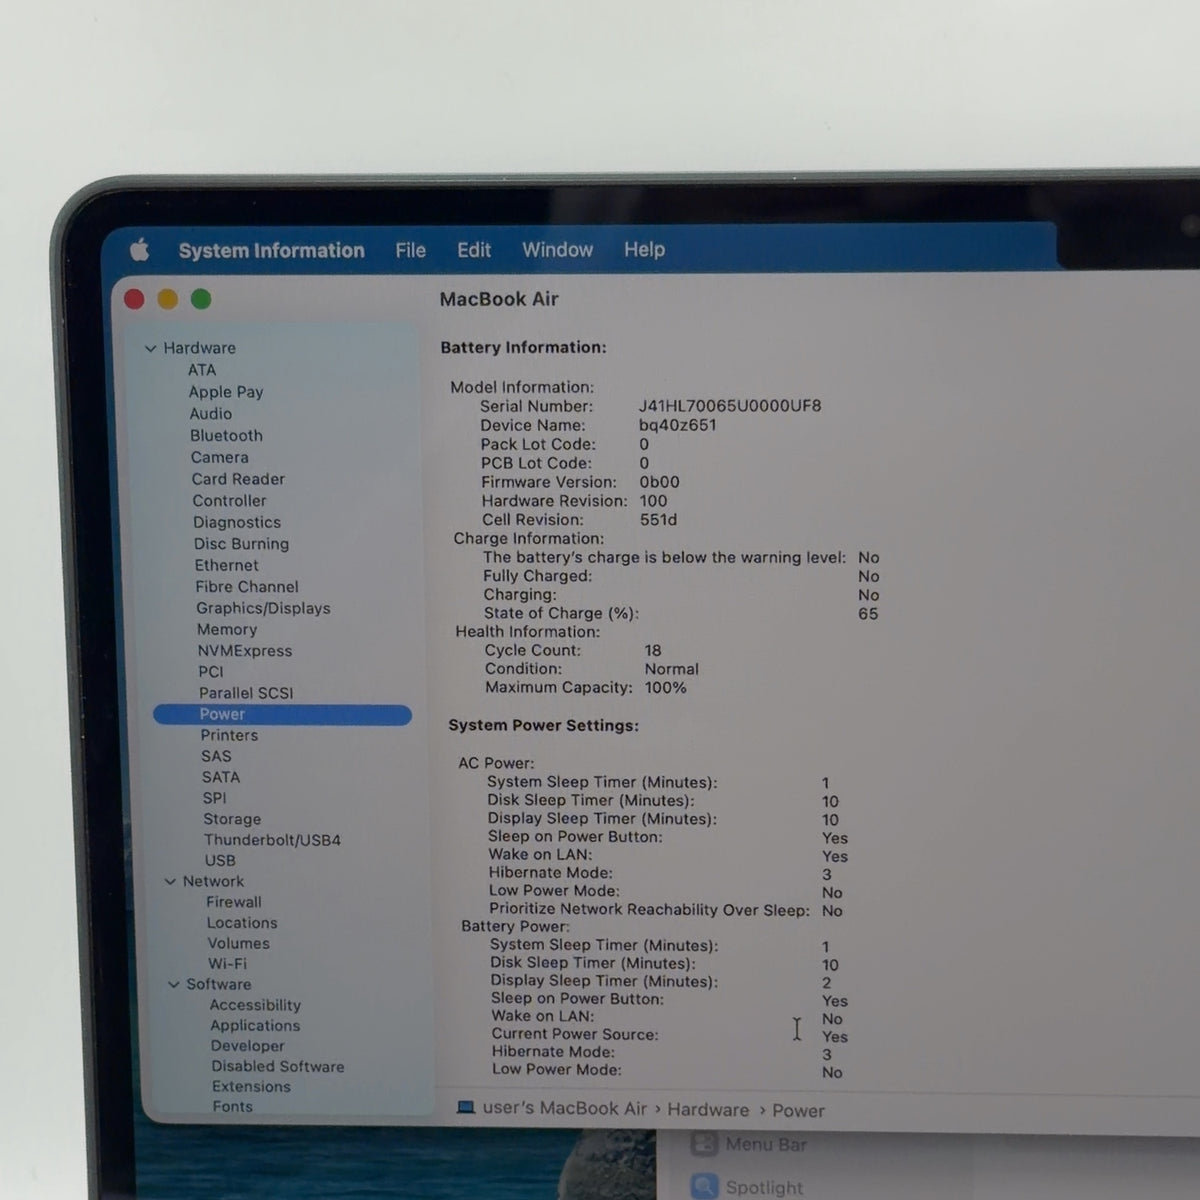Screen dimensions: 1200x1200
Task: Click the System Power Settings heading
Action: pyautogui.click(x=543, y=725)
